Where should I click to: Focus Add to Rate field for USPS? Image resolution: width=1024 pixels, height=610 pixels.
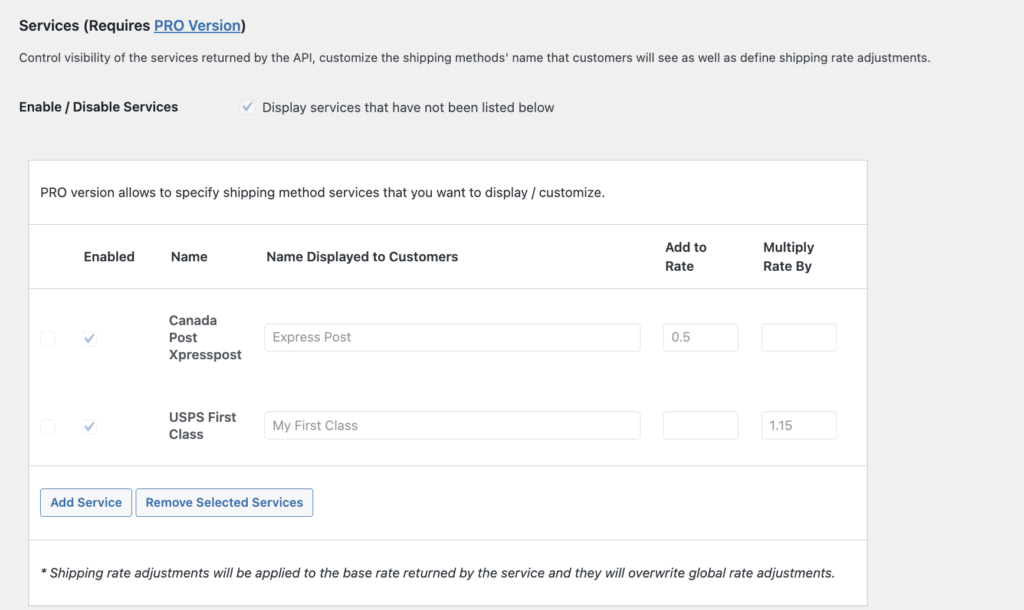[x=700, y=426]
